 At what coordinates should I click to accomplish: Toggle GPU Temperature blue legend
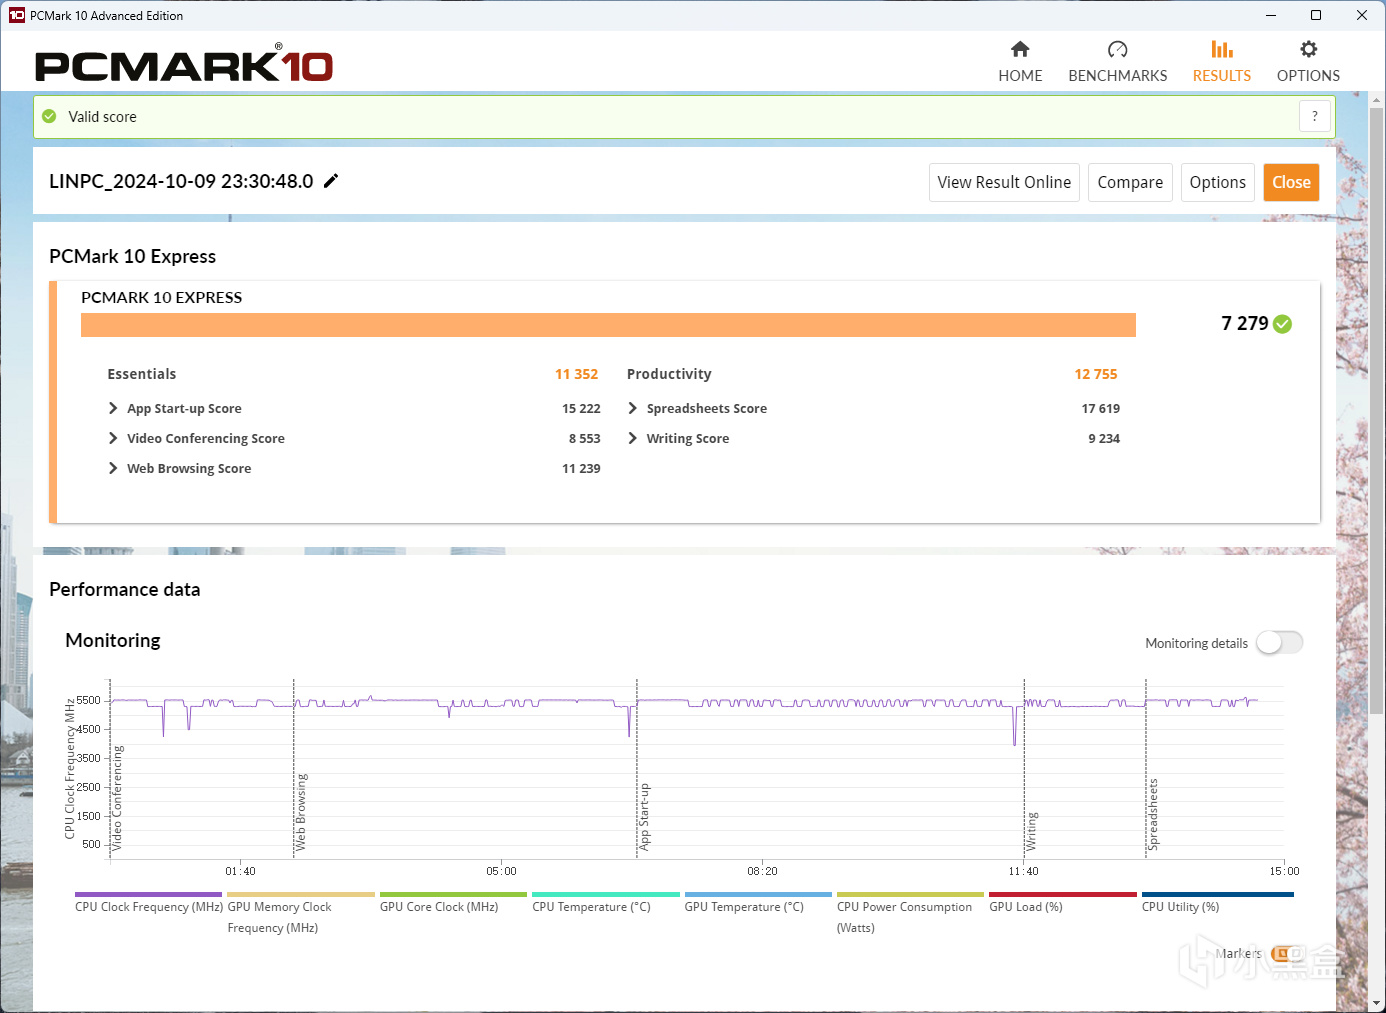[x=758, y=903]
